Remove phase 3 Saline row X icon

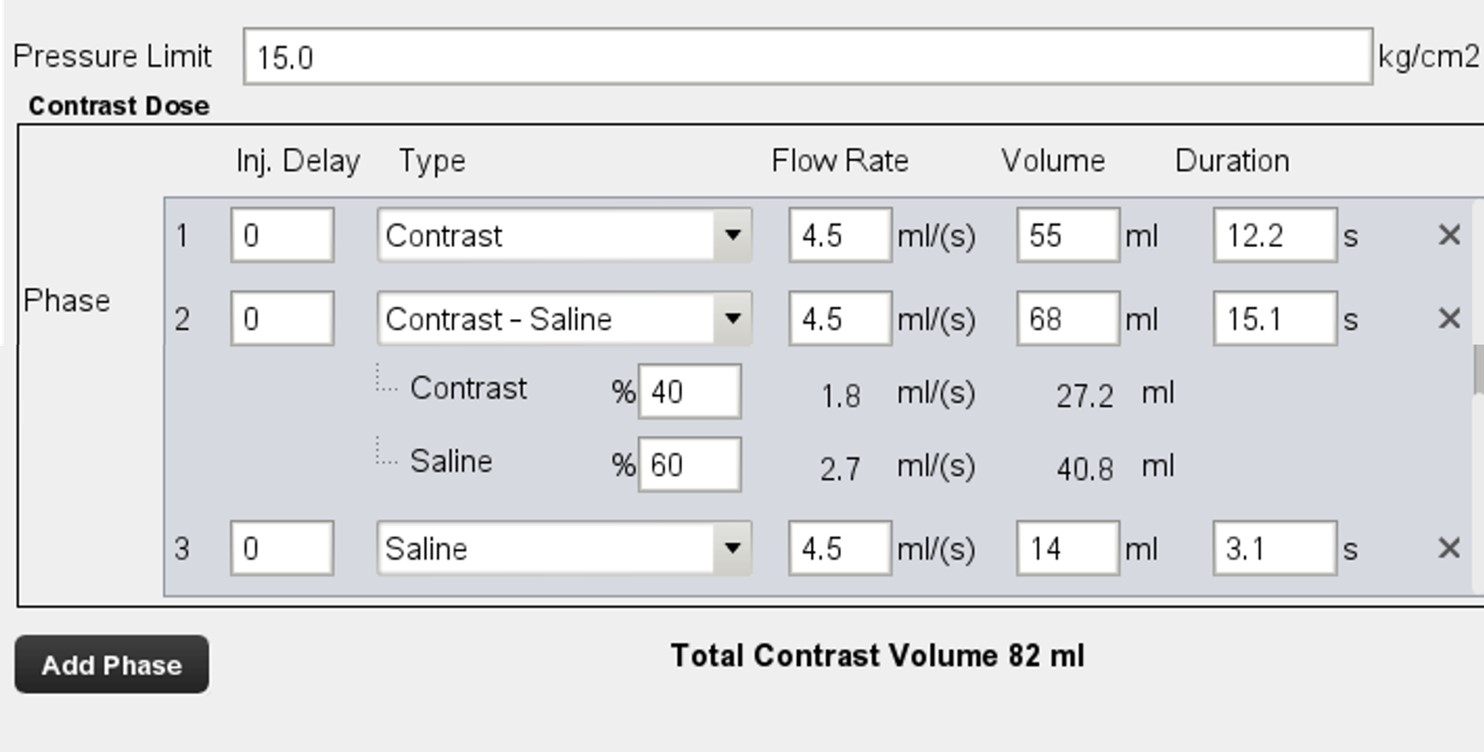pyautogui.click(x=1449, y=548)
